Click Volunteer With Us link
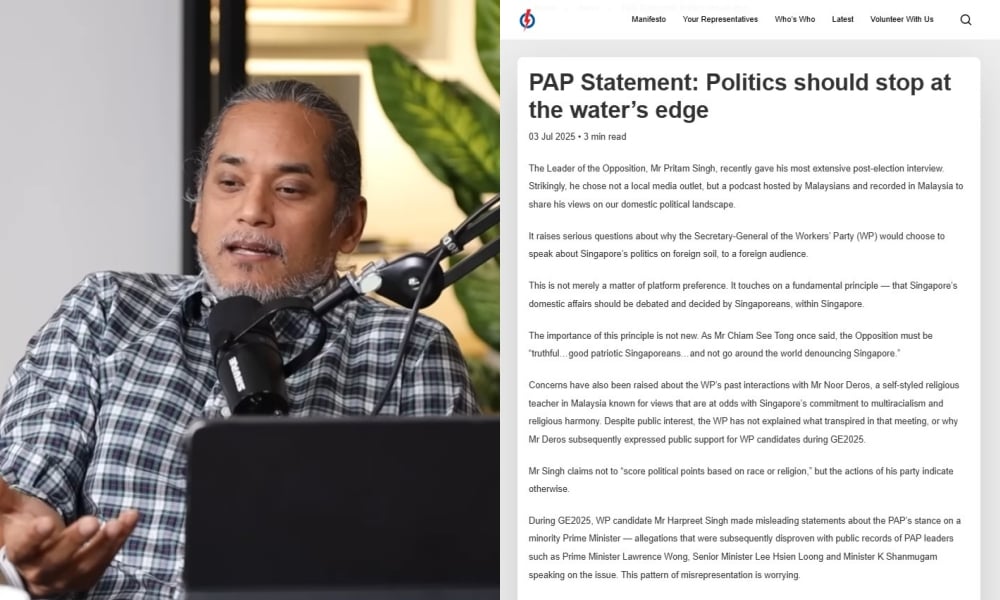The height and width of the screenshot is (600, 1000). (901, 19)
